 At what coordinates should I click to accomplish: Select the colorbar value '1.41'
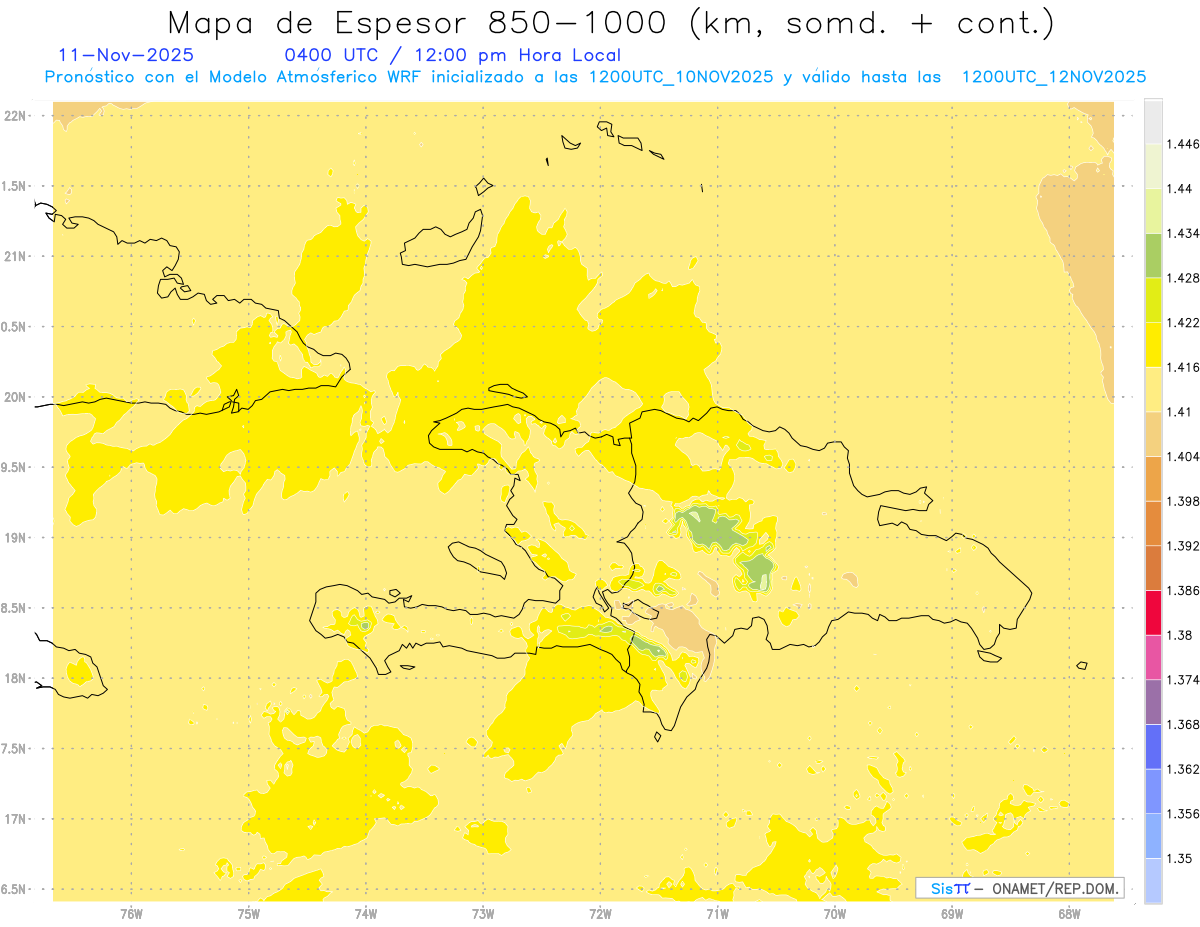pyautogui.click(x=1179, y=412)
